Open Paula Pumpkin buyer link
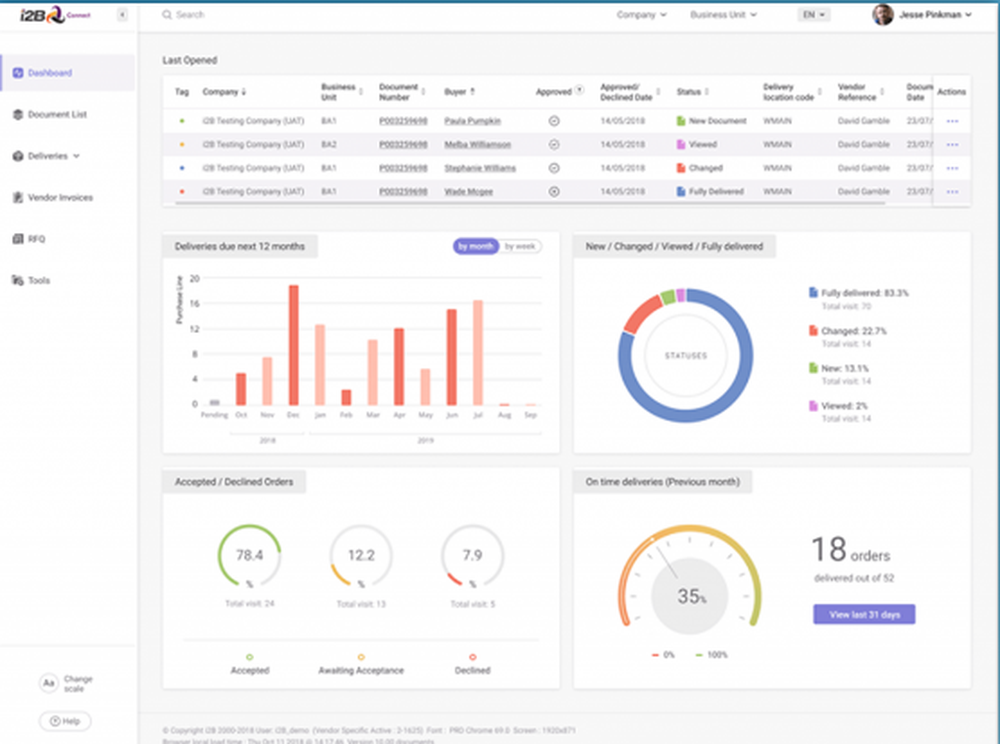This screenshot has width=1000, height=744. (x=473, y=121)
